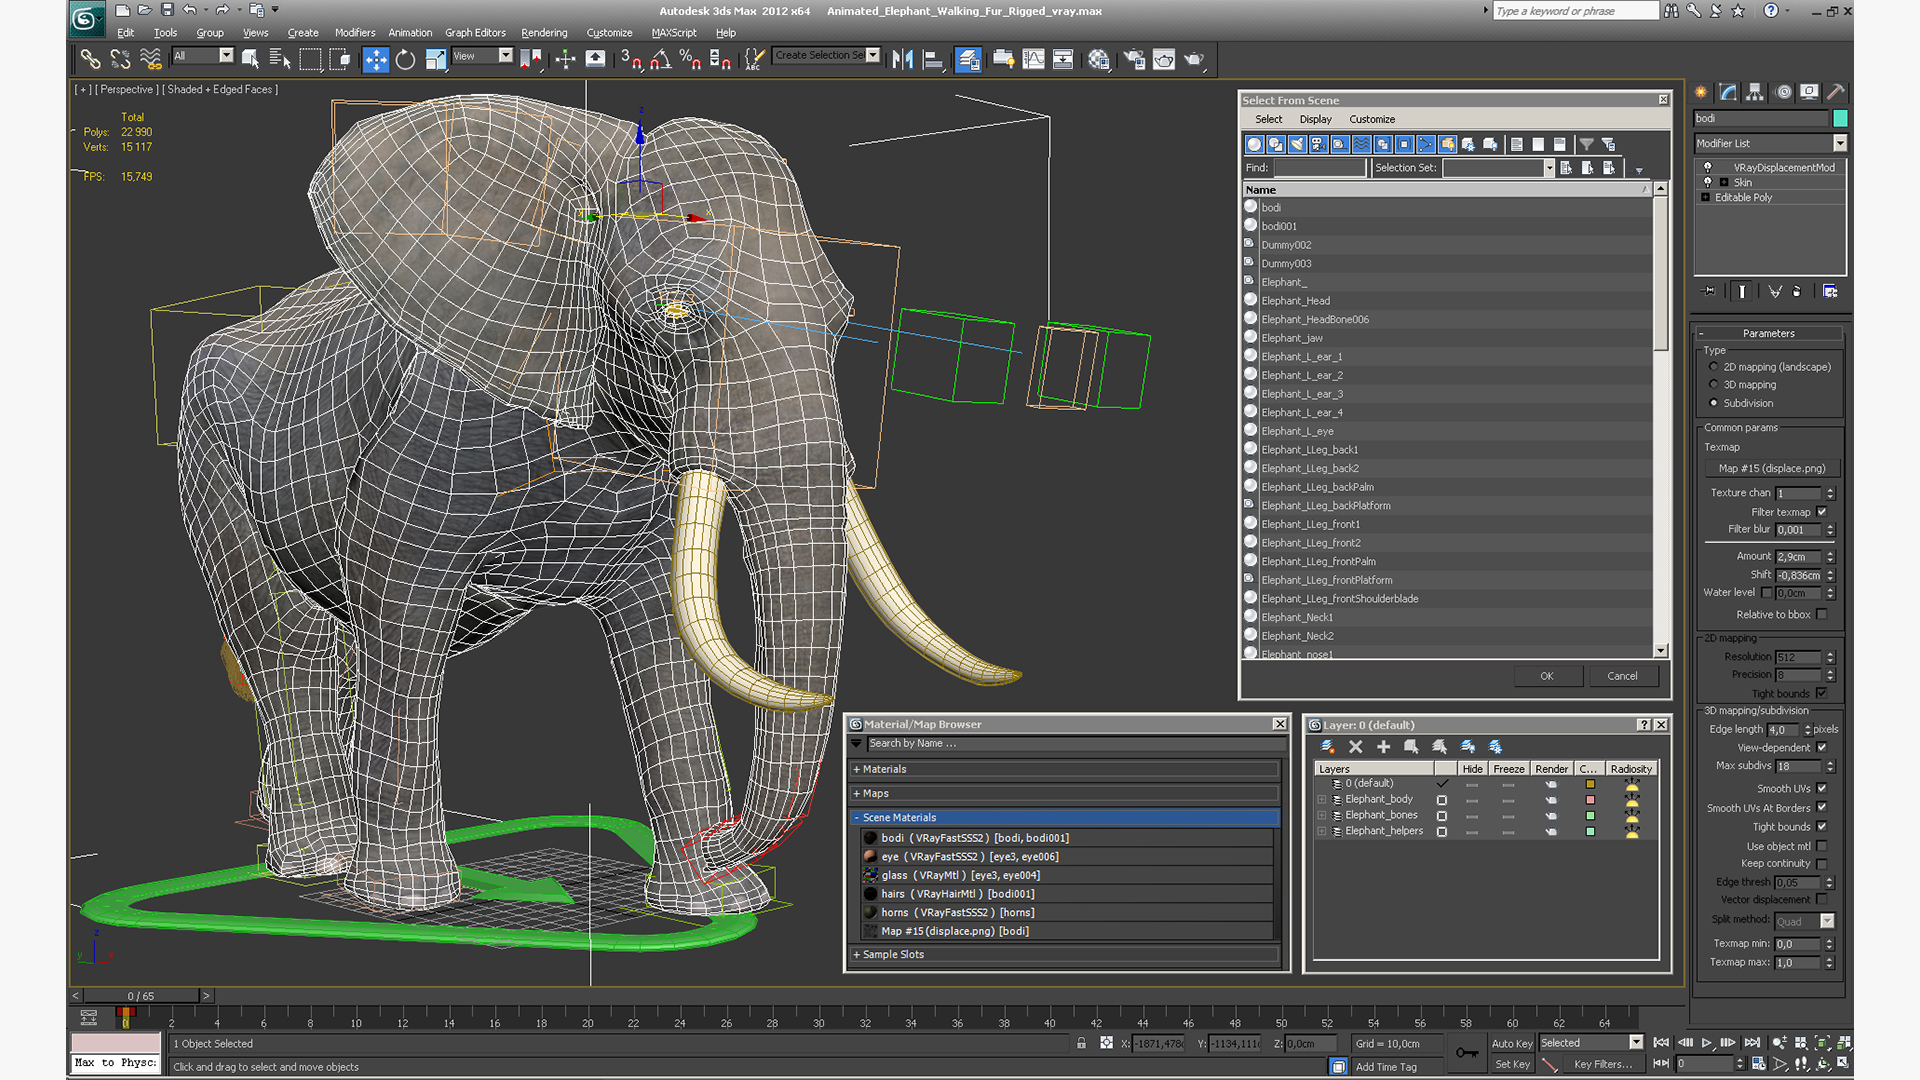Open the Utilities hammer panel tab

click(x=1836, y=92)
